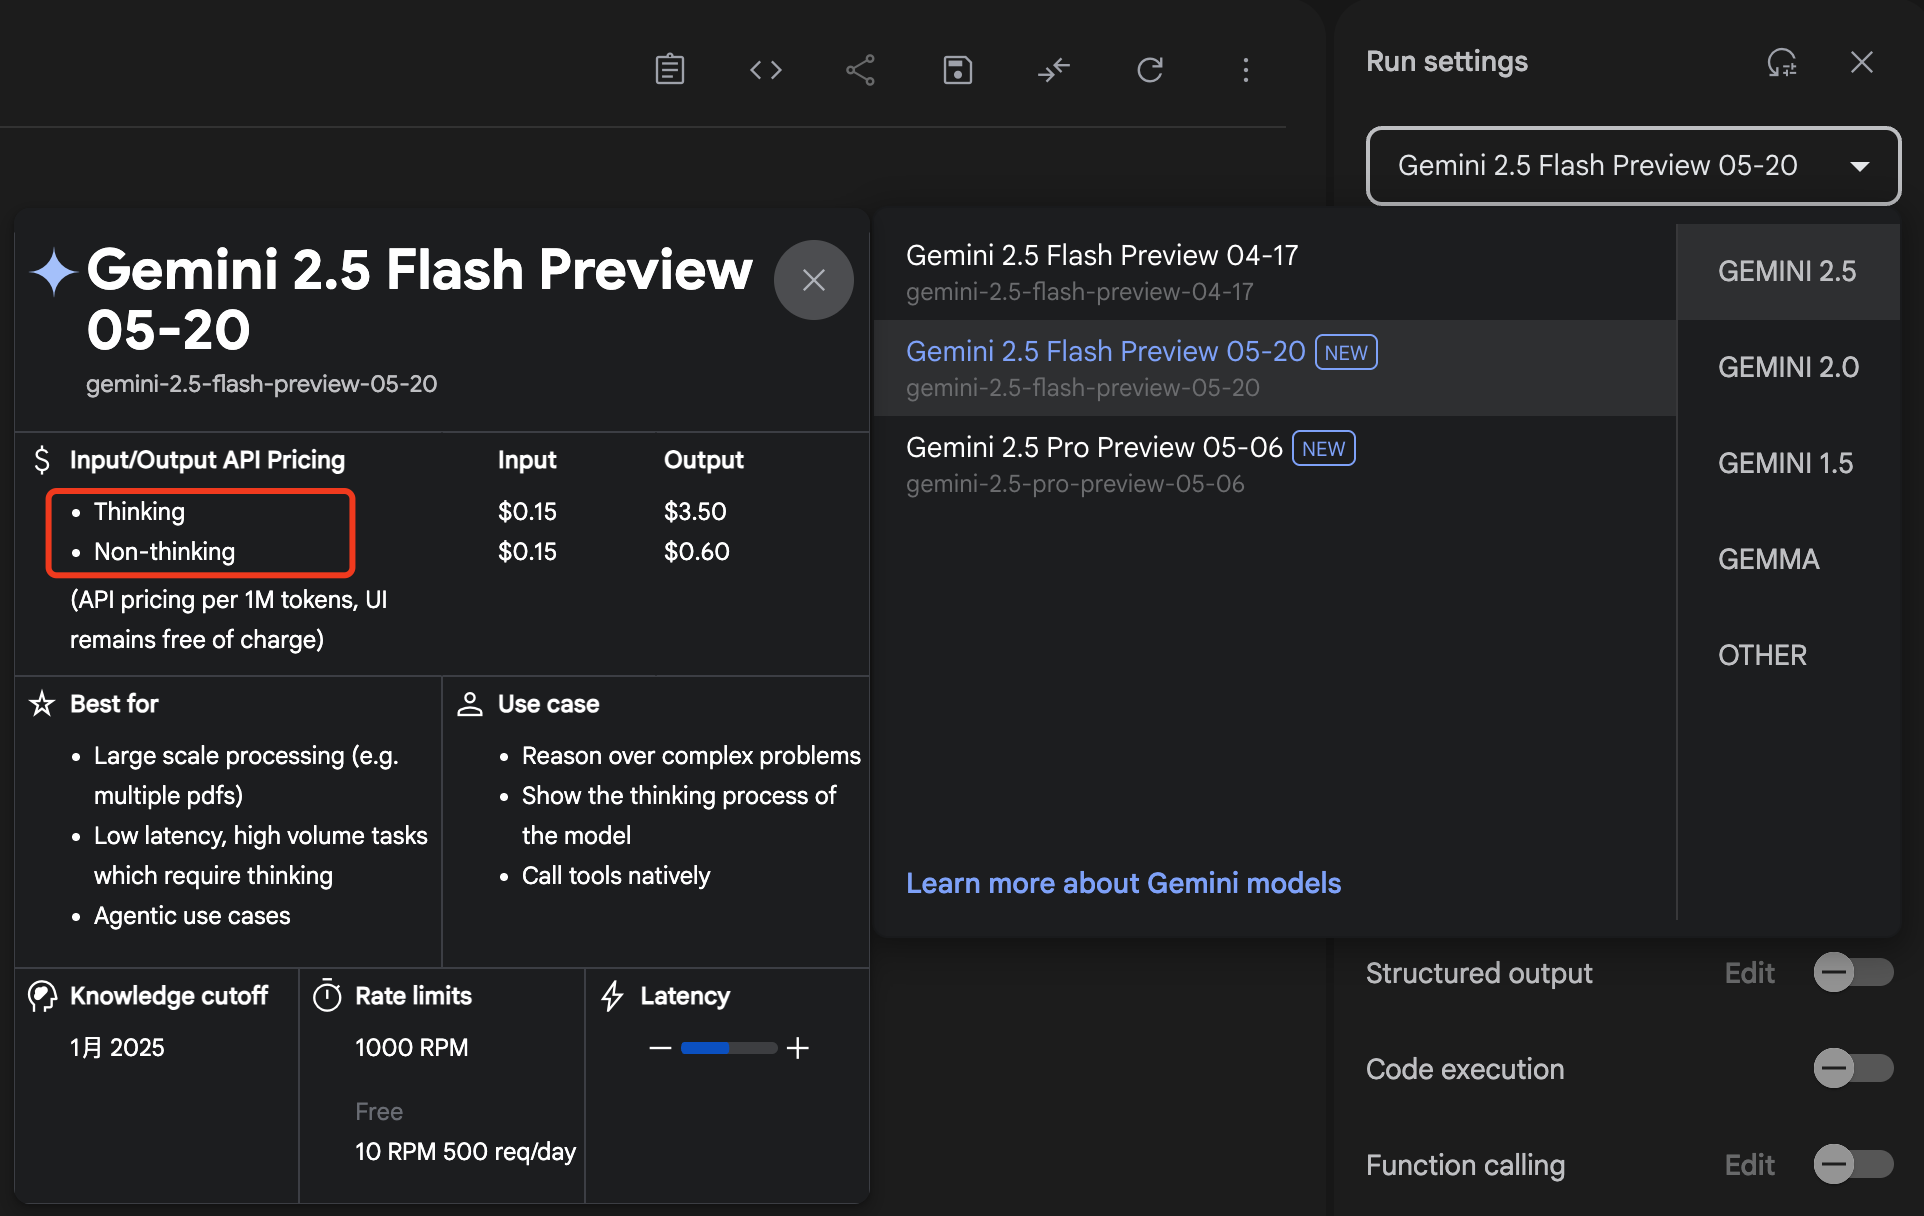Click the Knowledge cutoff head icon
This screenshot has width=1924, height=1216.
click(x=42, y=996)
